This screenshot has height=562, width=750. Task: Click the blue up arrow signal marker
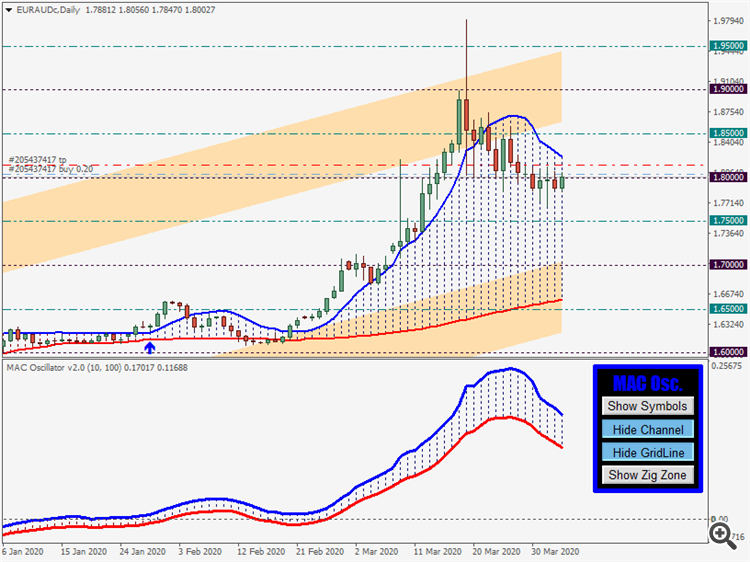(x=150, y=348)
